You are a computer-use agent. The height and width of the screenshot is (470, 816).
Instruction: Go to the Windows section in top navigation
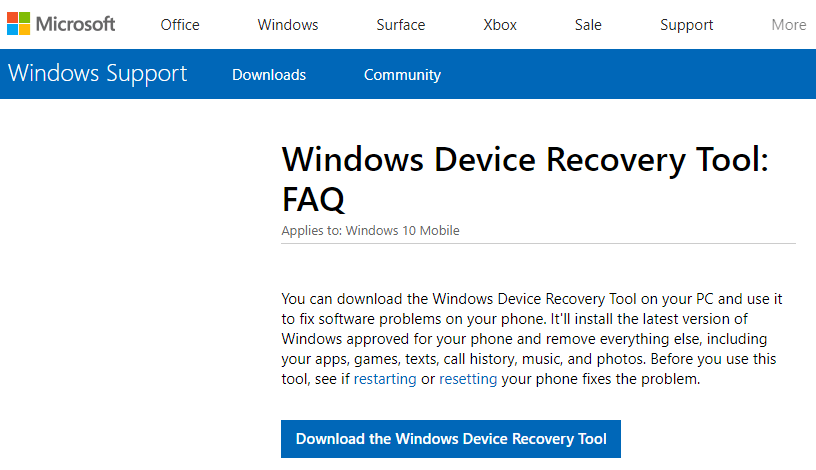click(x=288, y=24)
